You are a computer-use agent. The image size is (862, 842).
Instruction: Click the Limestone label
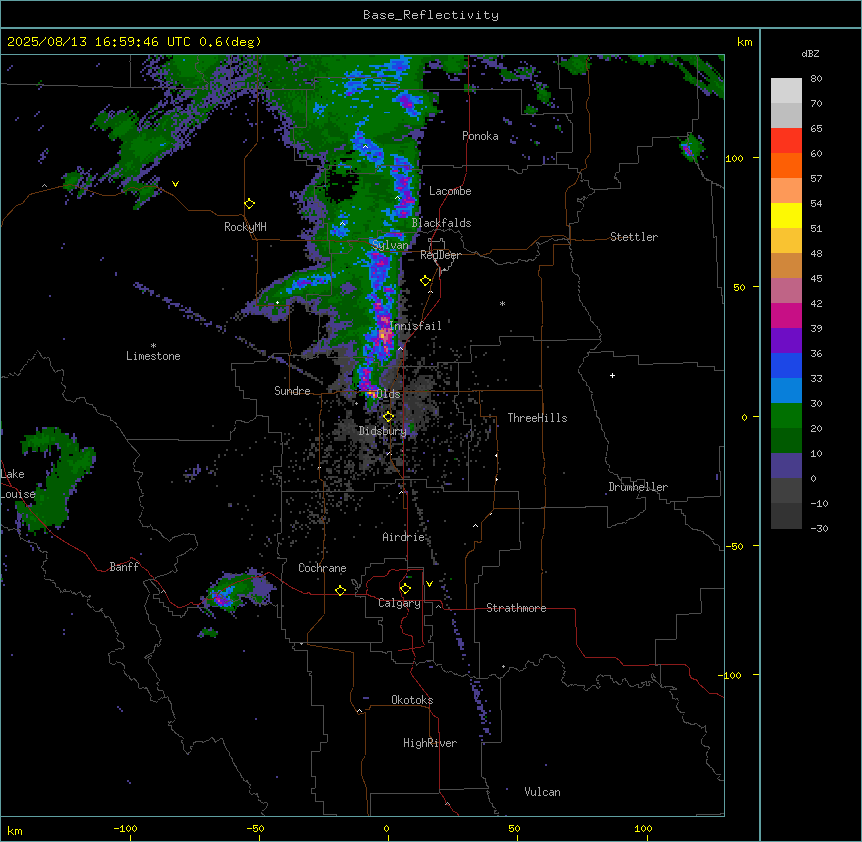click(x=153, y=356)
